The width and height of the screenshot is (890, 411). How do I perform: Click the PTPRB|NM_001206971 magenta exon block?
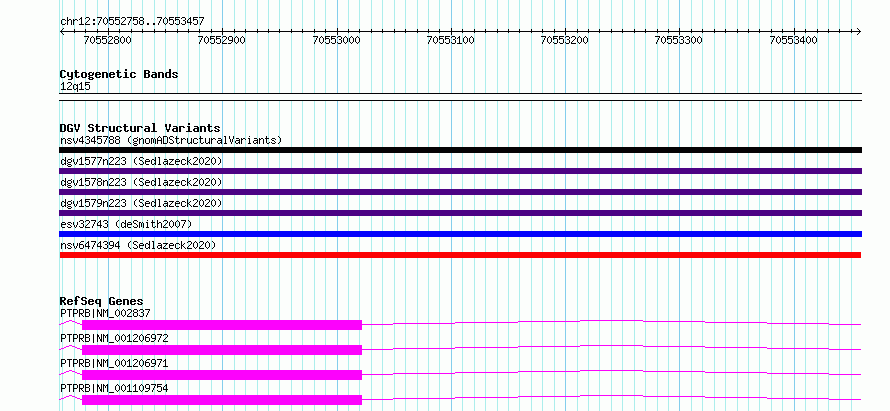click(222, 375)
